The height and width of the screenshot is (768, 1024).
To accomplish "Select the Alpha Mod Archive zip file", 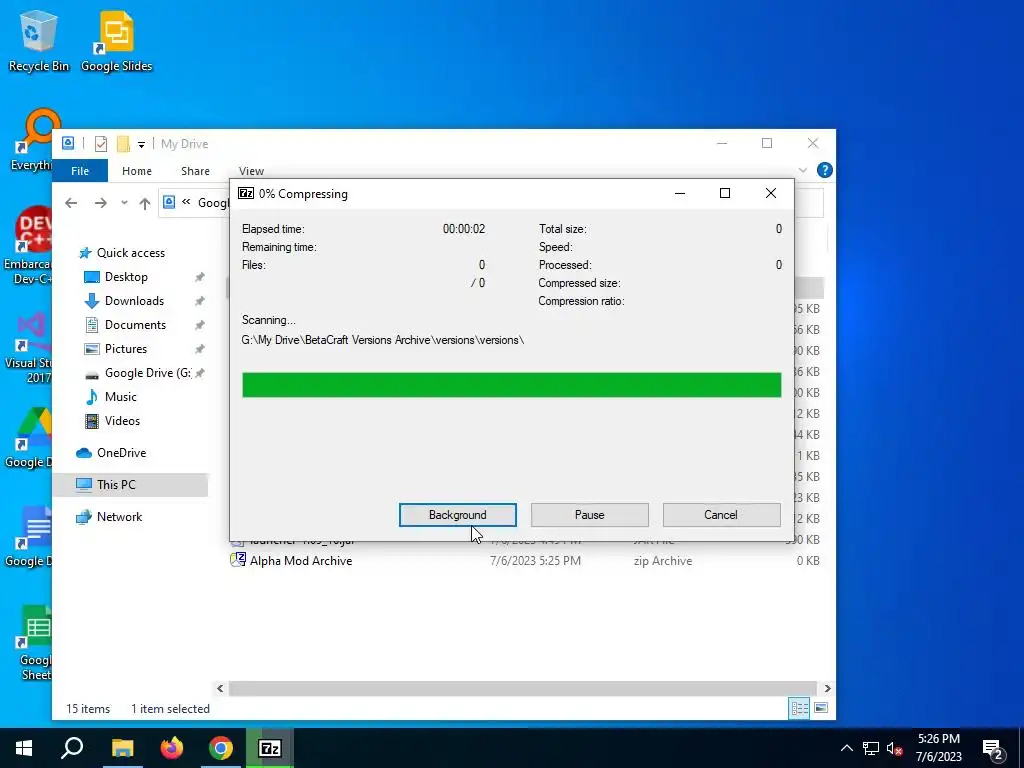I will [301, 560].
